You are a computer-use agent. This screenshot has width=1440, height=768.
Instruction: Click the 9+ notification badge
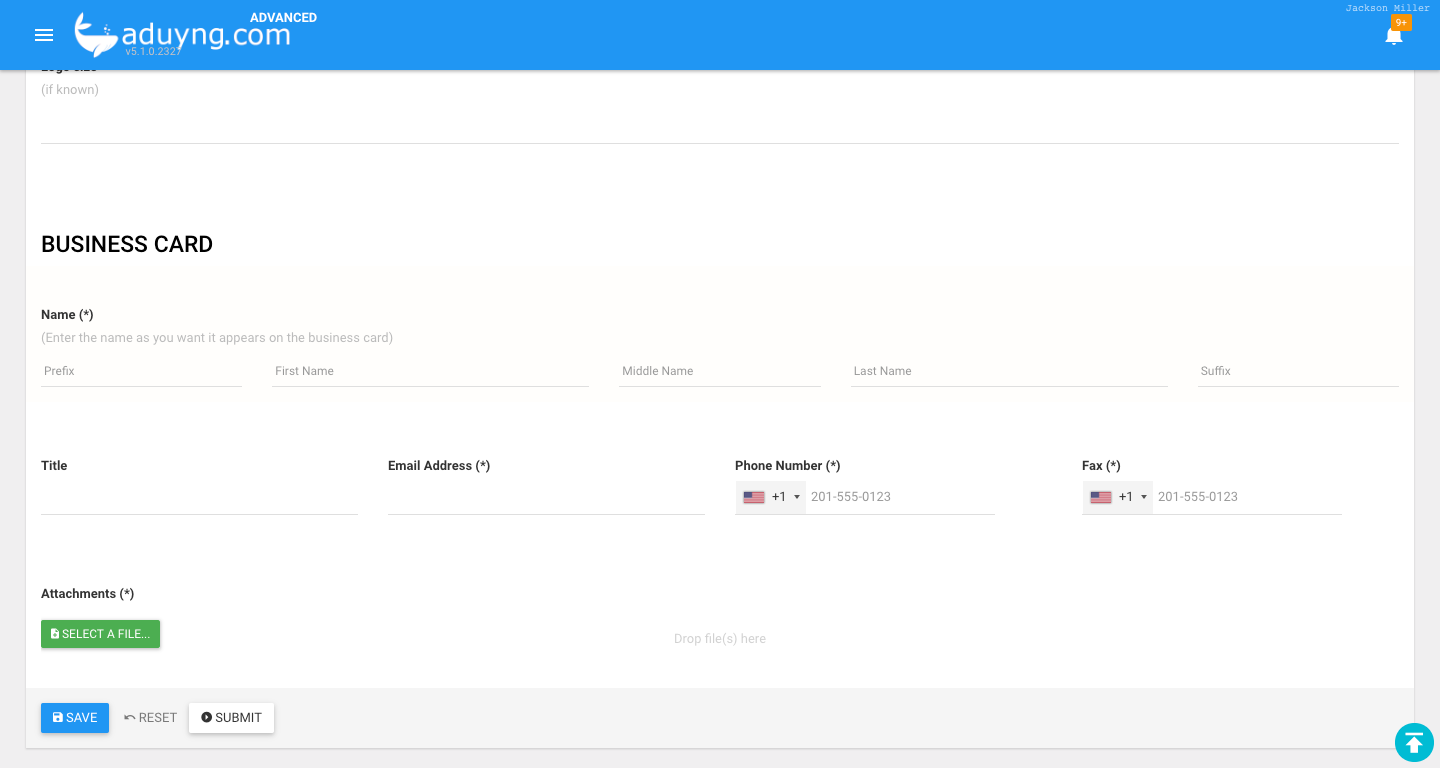1402,21
